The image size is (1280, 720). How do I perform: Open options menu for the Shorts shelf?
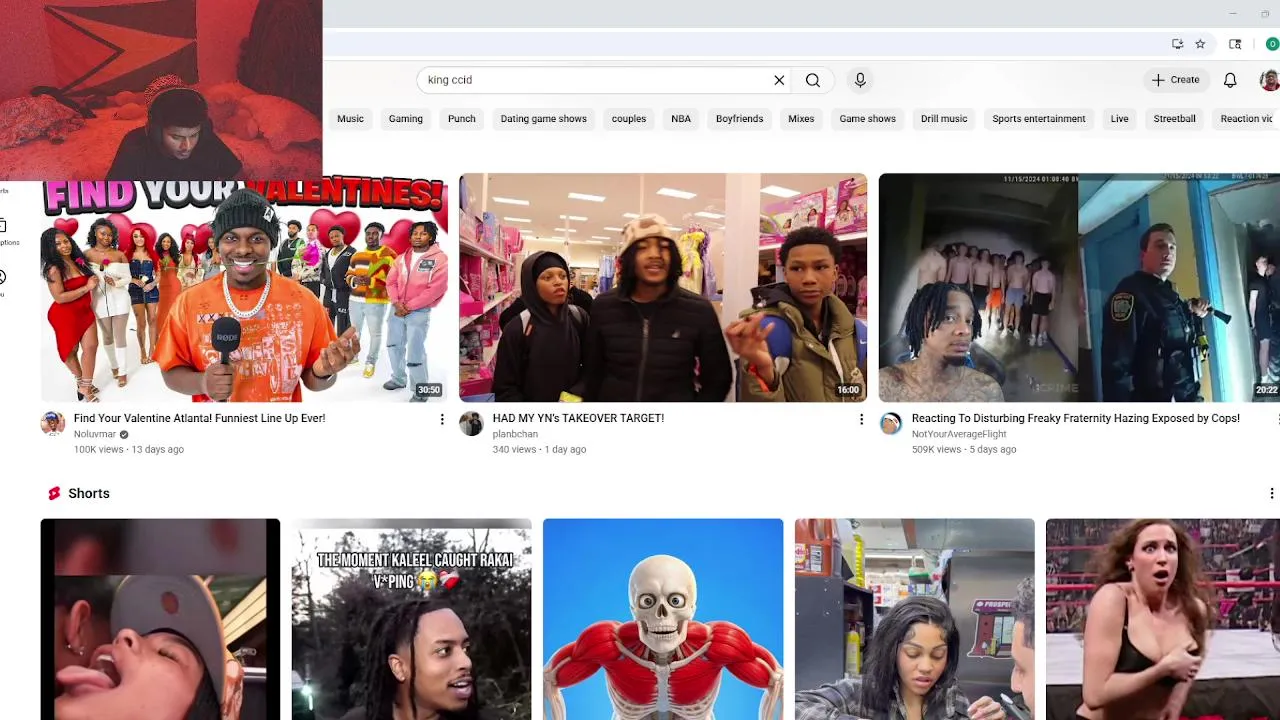pyautogui.click(x=1271, y=493)
